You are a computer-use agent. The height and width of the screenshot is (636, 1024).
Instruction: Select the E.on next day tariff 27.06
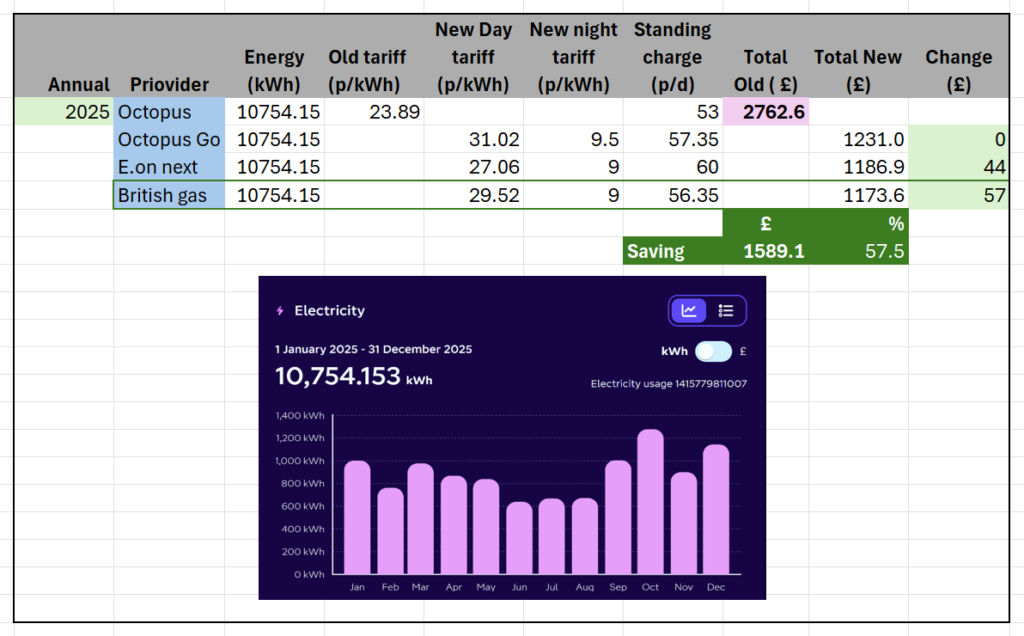pos(473,167)
